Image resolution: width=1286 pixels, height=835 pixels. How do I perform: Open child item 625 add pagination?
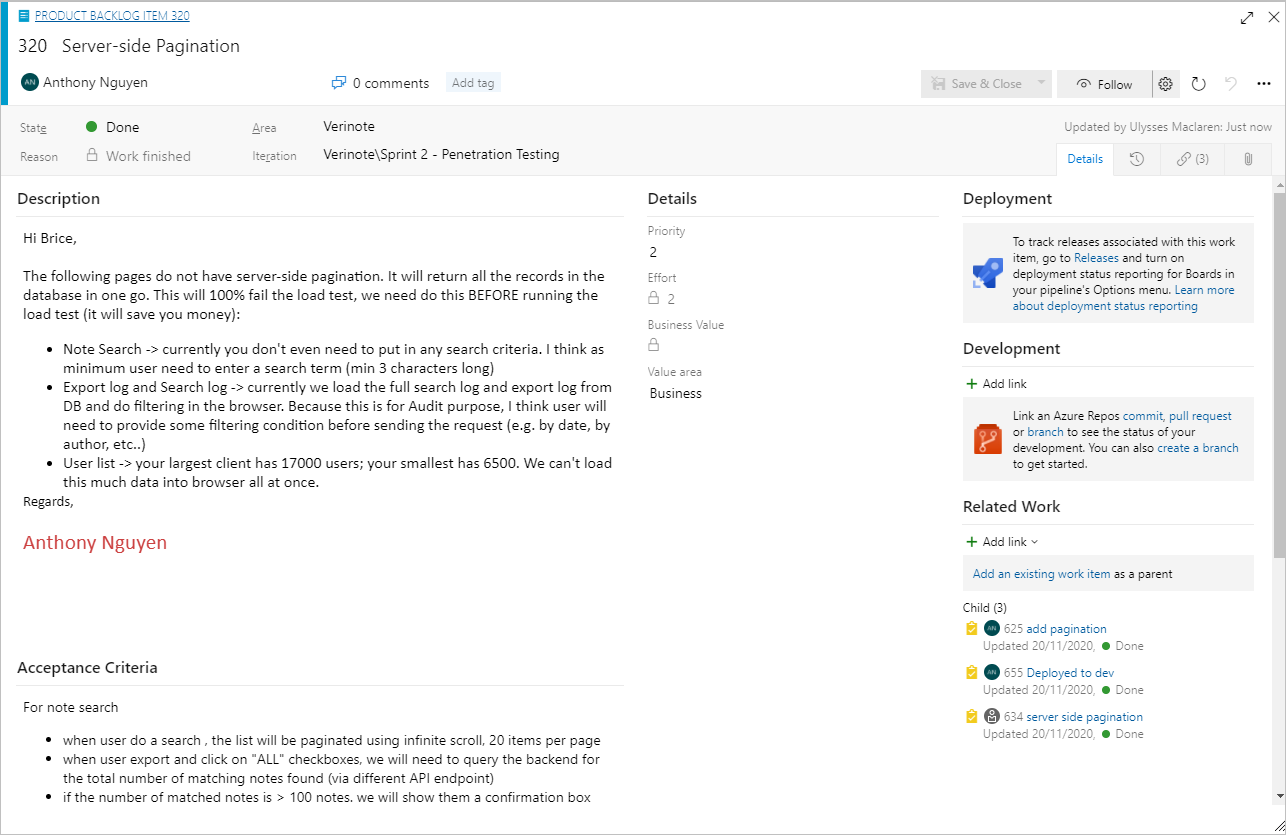[x=1066, y=629]
